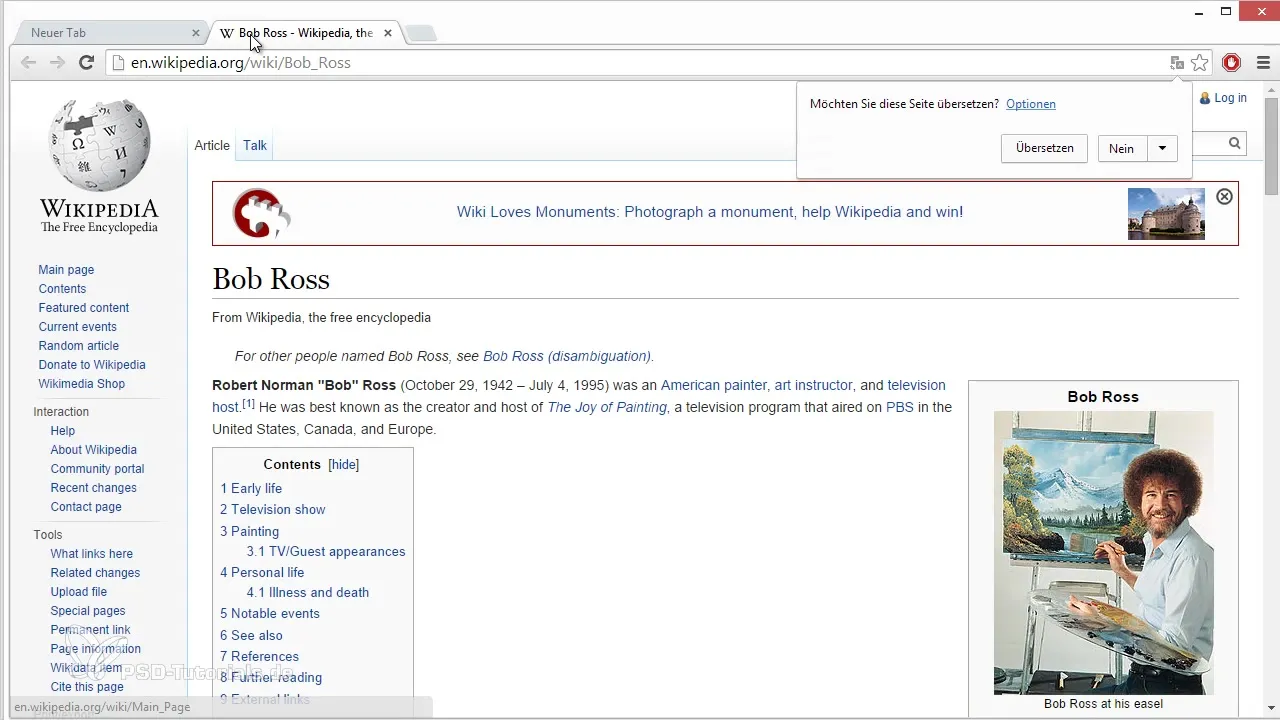Viewport: 1280px width, 720px height.
Task: Click the Log in link
Action: click(x=1230, y=98)
